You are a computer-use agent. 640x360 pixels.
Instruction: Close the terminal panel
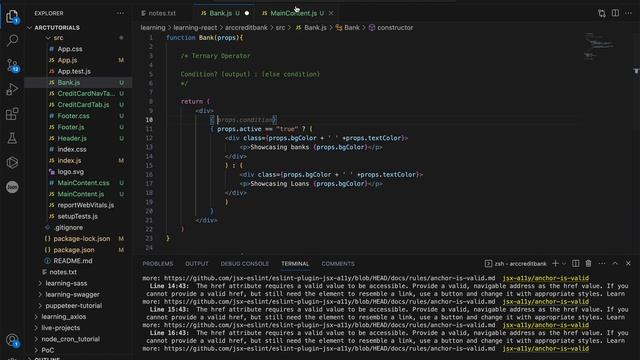pyautogui.click(x=629, y=264)
